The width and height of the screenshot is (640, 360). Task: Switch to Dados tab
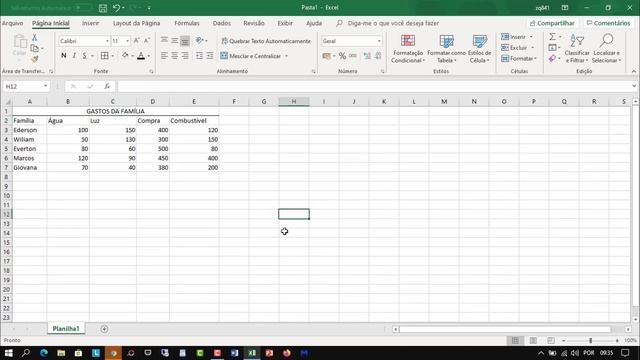pyautogui.click(x=222, y=23)
